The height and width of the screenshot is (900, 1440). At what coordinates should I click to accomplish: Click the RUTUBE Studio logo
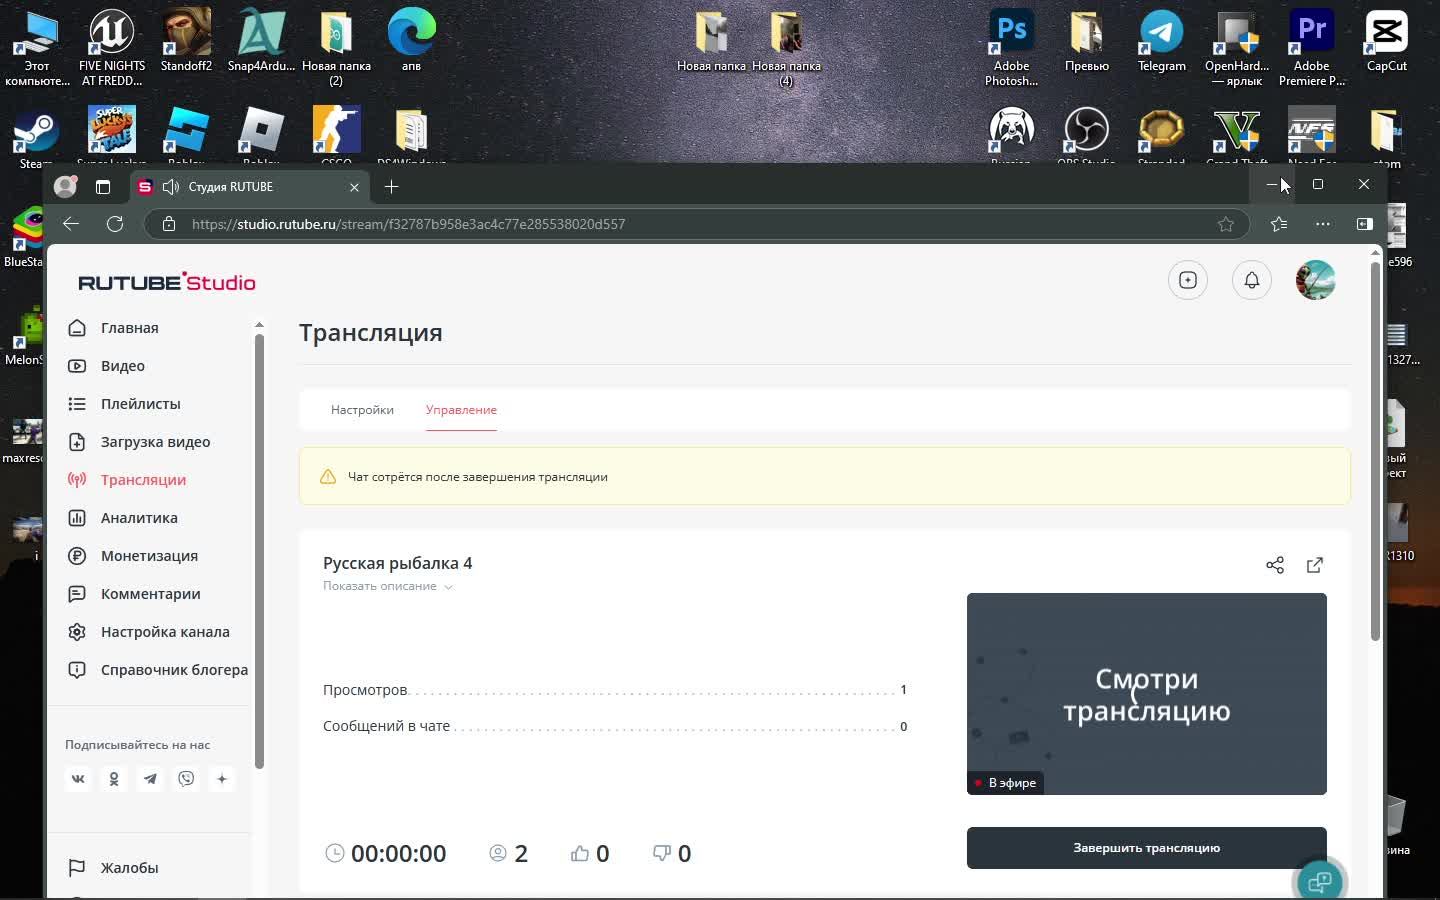[167, 282]
